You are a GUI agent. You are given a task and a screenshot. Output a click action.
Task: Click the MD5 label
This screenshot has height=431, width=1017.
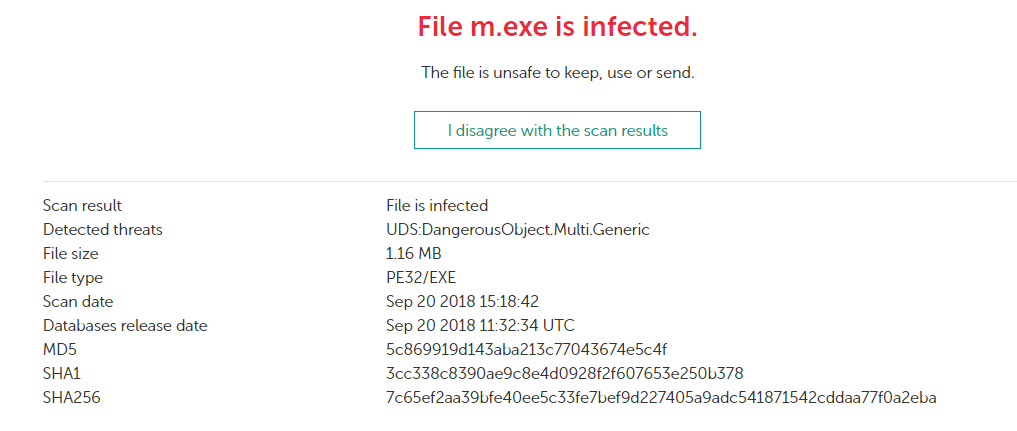(58, 350)
